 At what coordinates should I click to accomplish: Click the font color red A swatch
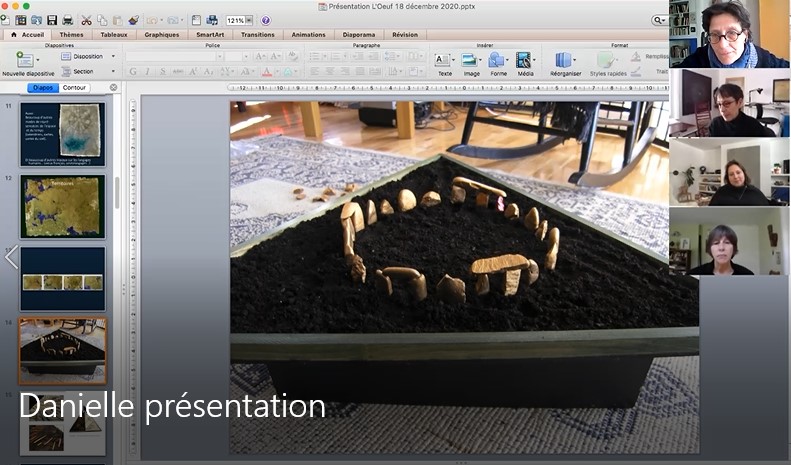coord(267,72)
